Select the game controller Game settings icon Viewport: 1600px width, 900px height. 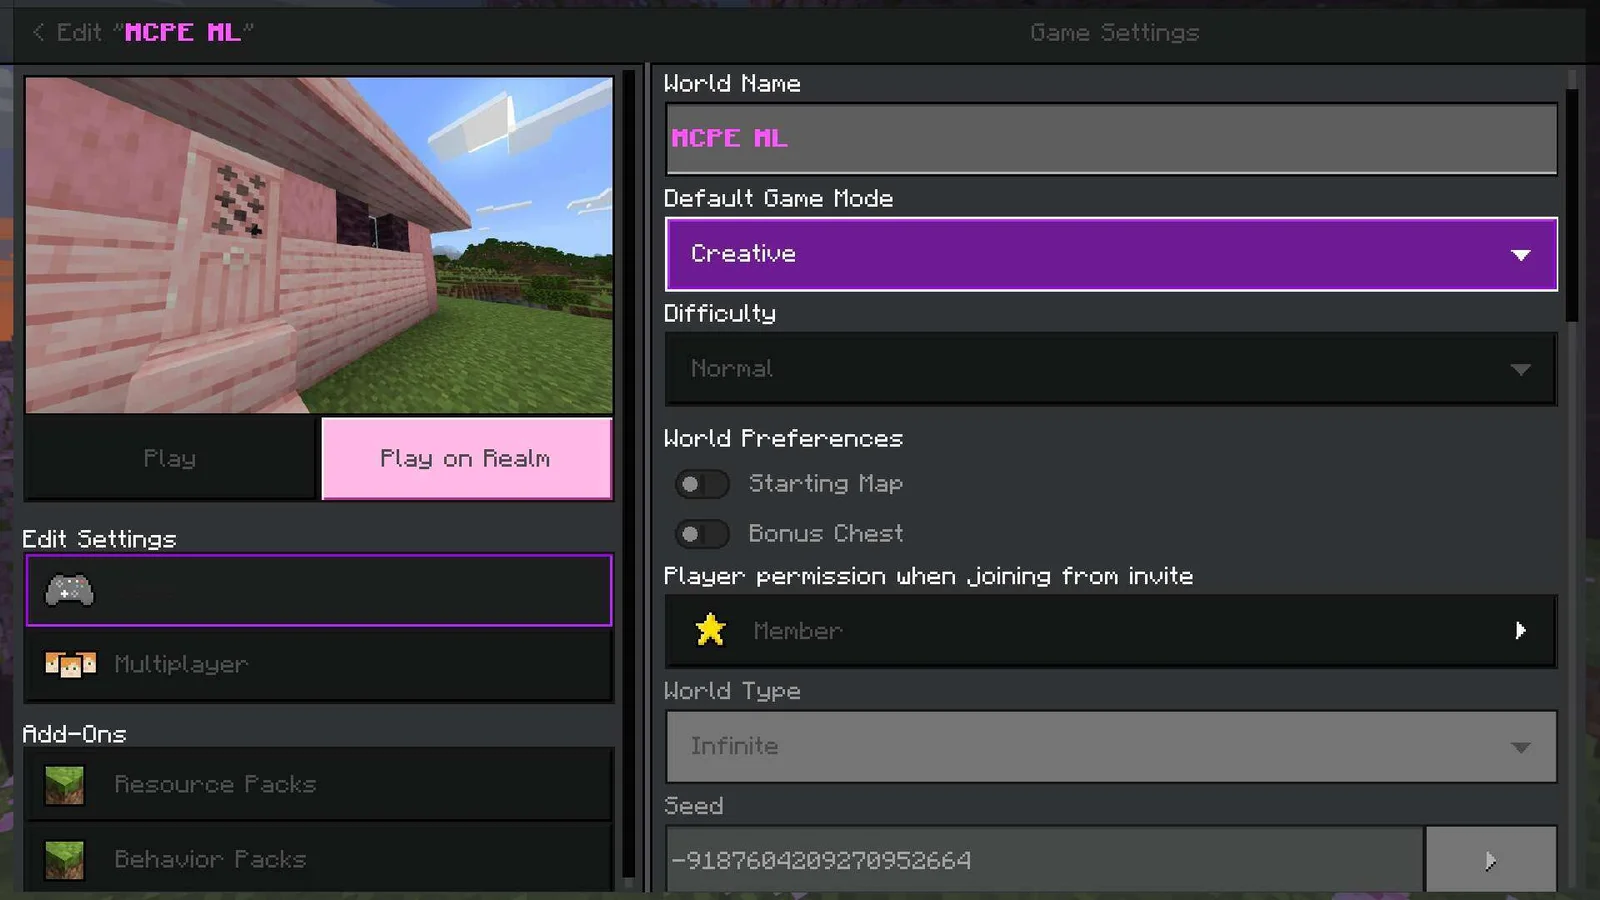[69, 590]
